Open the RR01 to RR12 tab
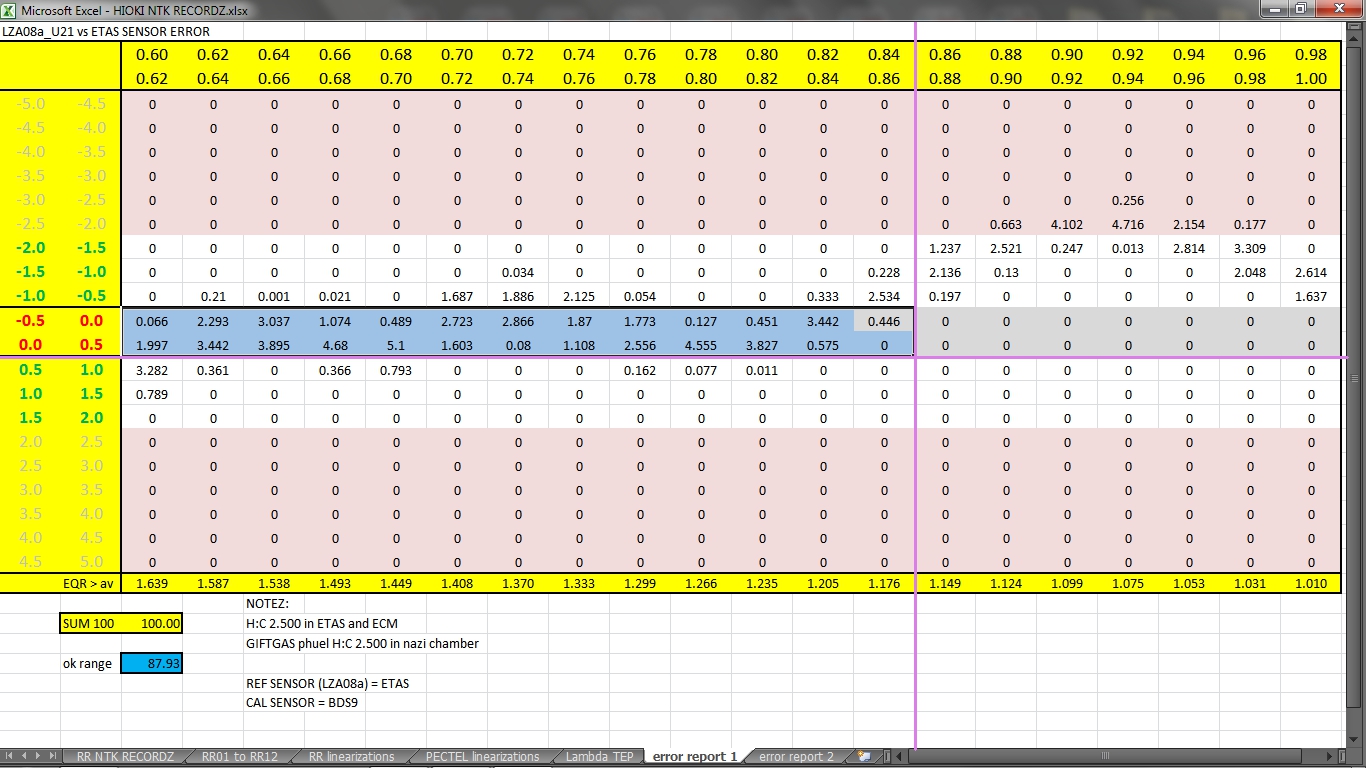 coord(239,757)
